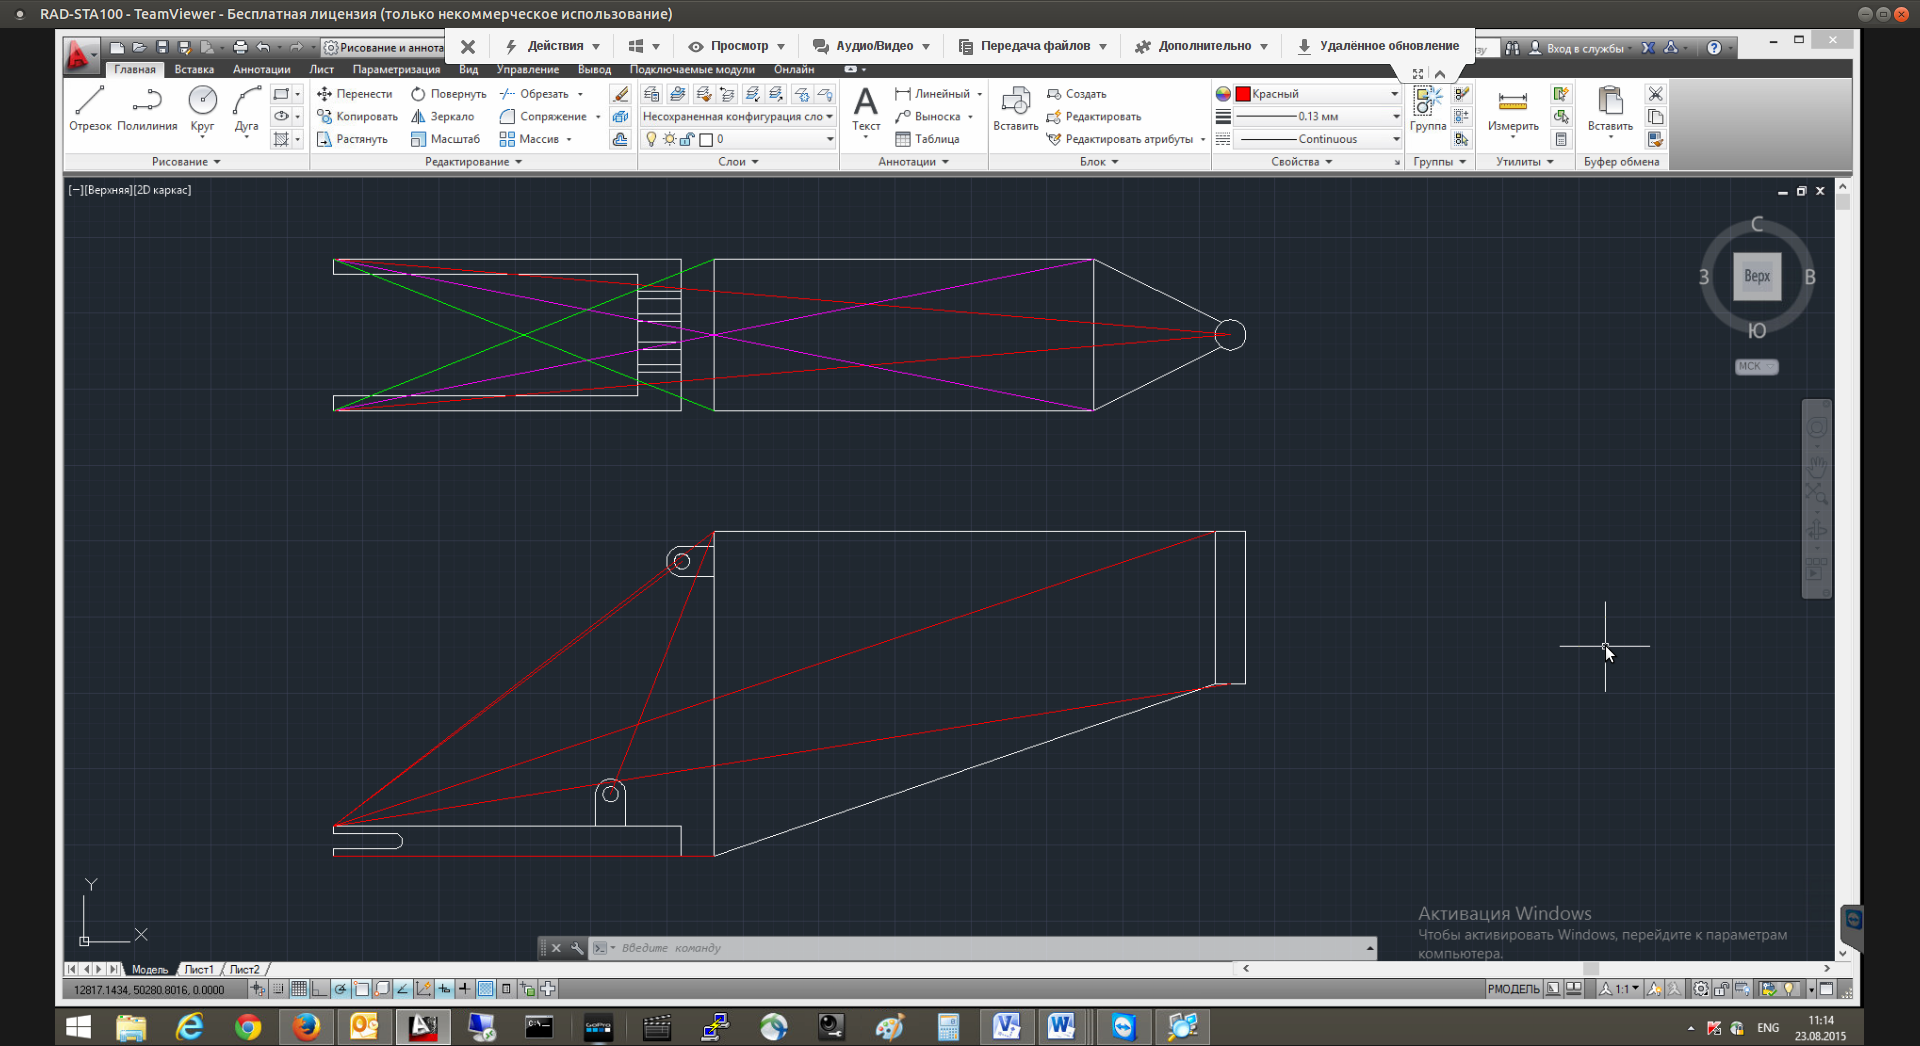Screen dimensions: 1920x1046
Task: Switch to the Аннотации ribbon tab
Action: [261, 70]
